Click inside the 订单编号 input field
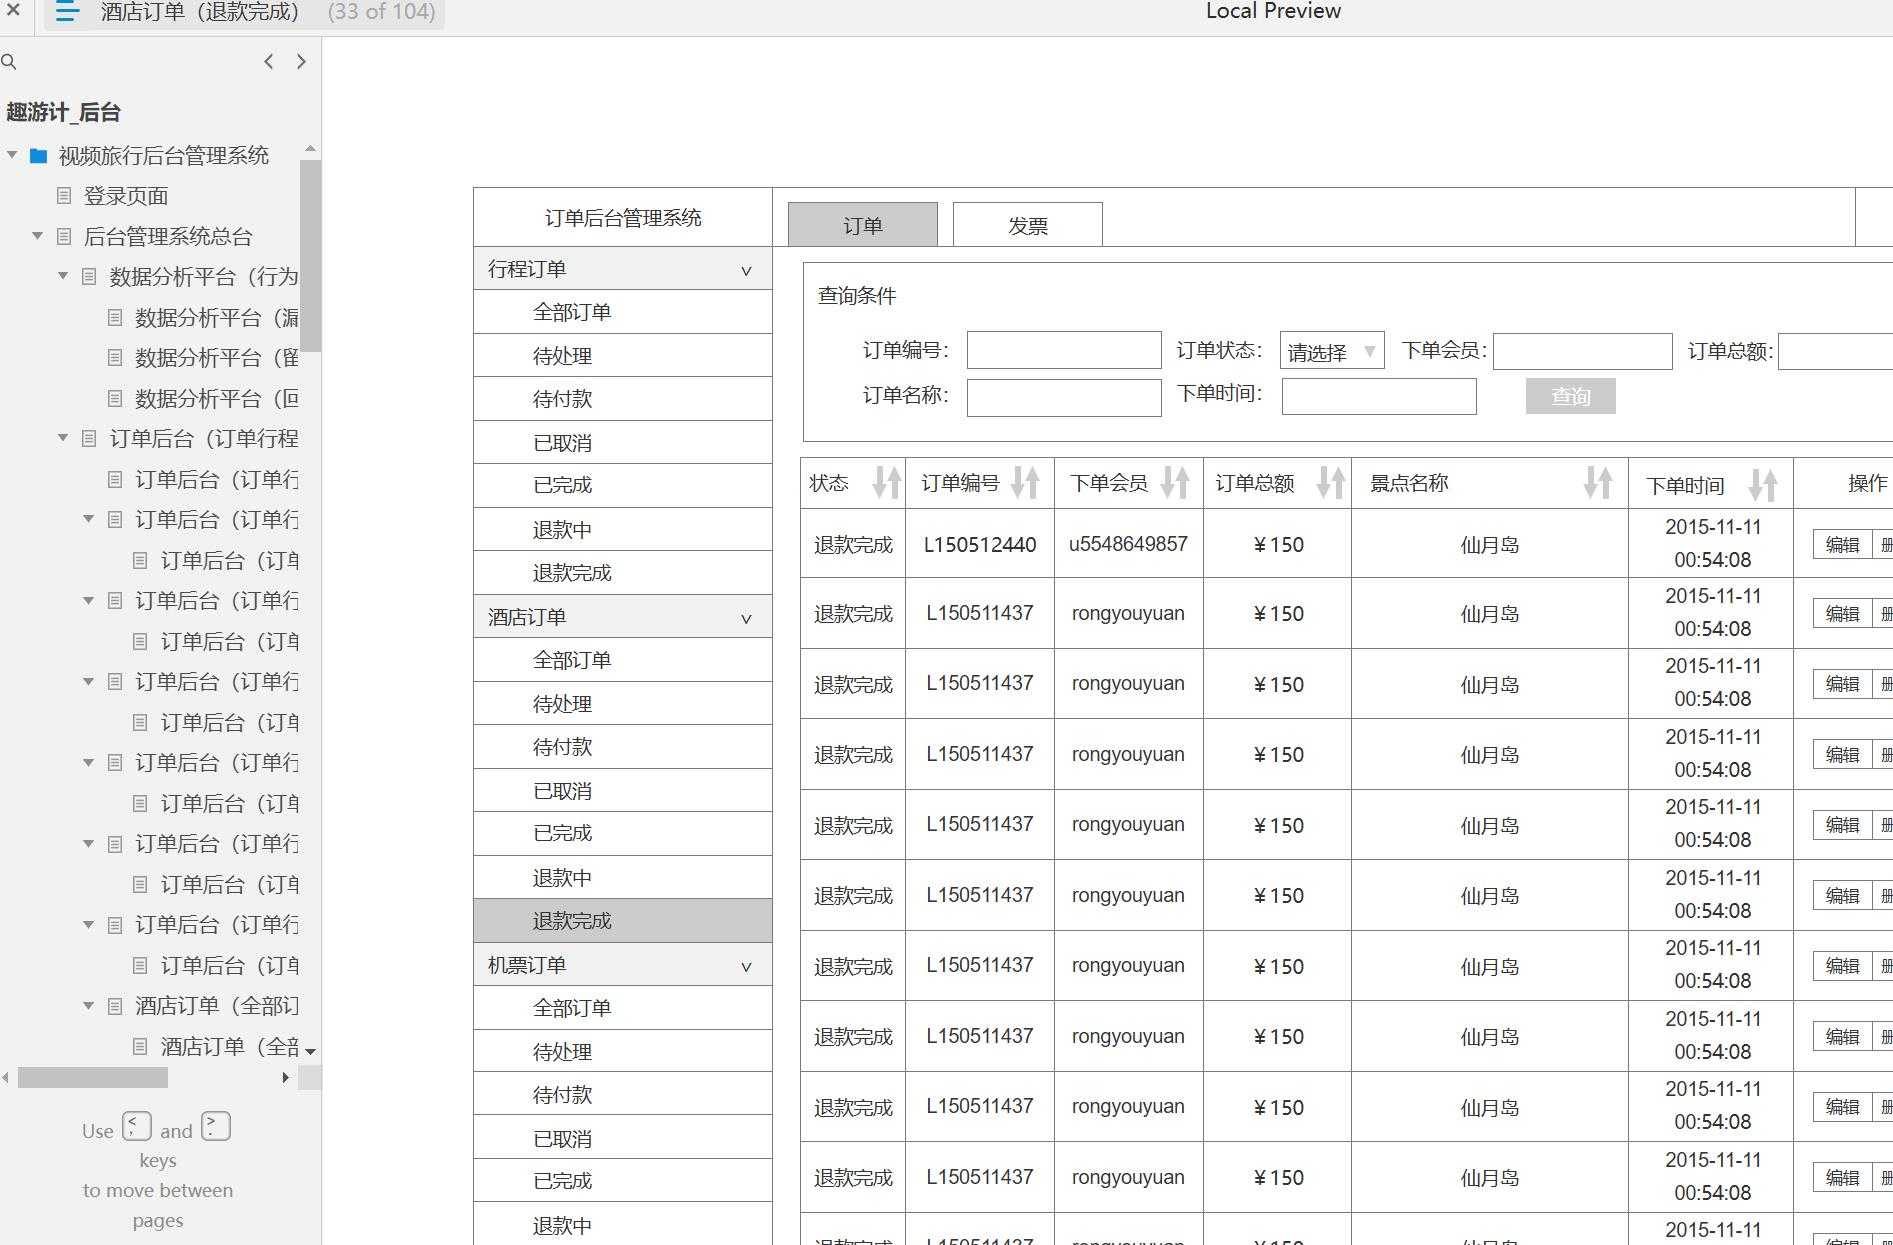This screenshot has height=1245, width=1893. click(1063, 350)
